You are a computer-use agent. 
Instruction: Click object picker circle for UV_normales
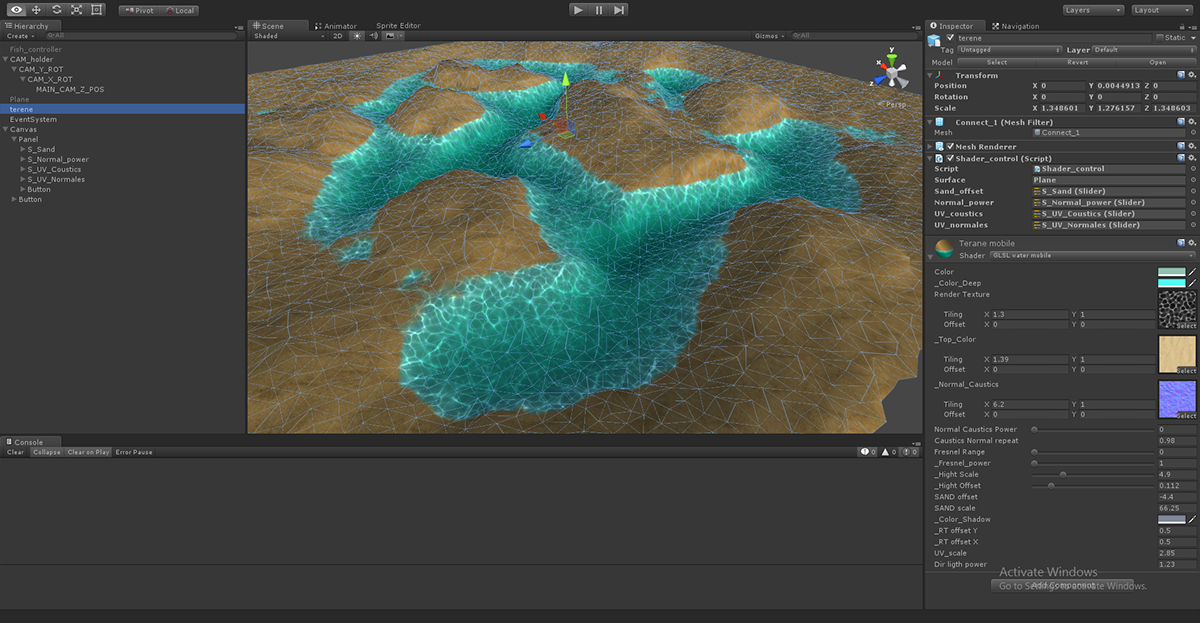point(1193,225)
